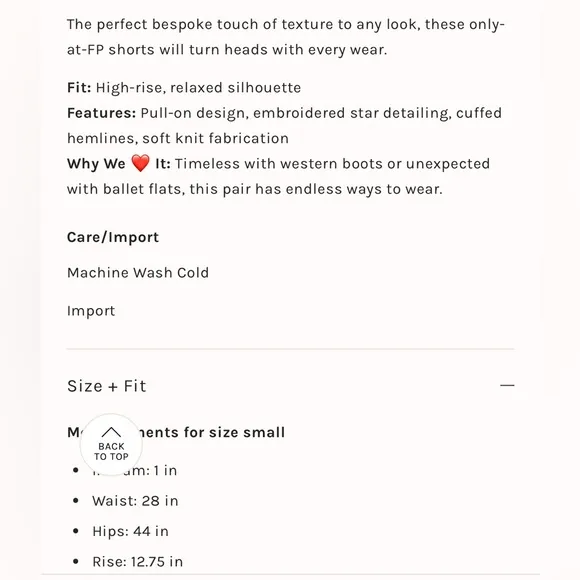Click the bold Fit: label
This screenshot has height=580, width=580.
(x=79, y=88)
